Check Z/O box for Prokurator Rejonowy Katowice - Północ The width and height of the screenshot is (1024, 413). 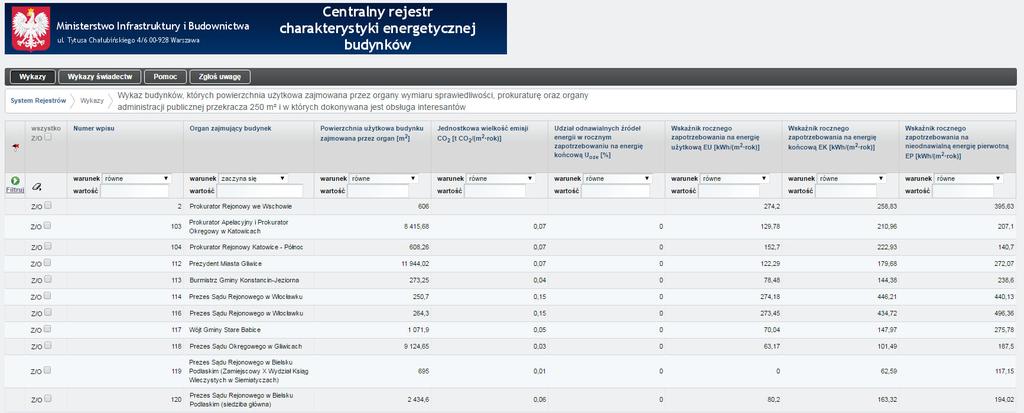[48, 246]
